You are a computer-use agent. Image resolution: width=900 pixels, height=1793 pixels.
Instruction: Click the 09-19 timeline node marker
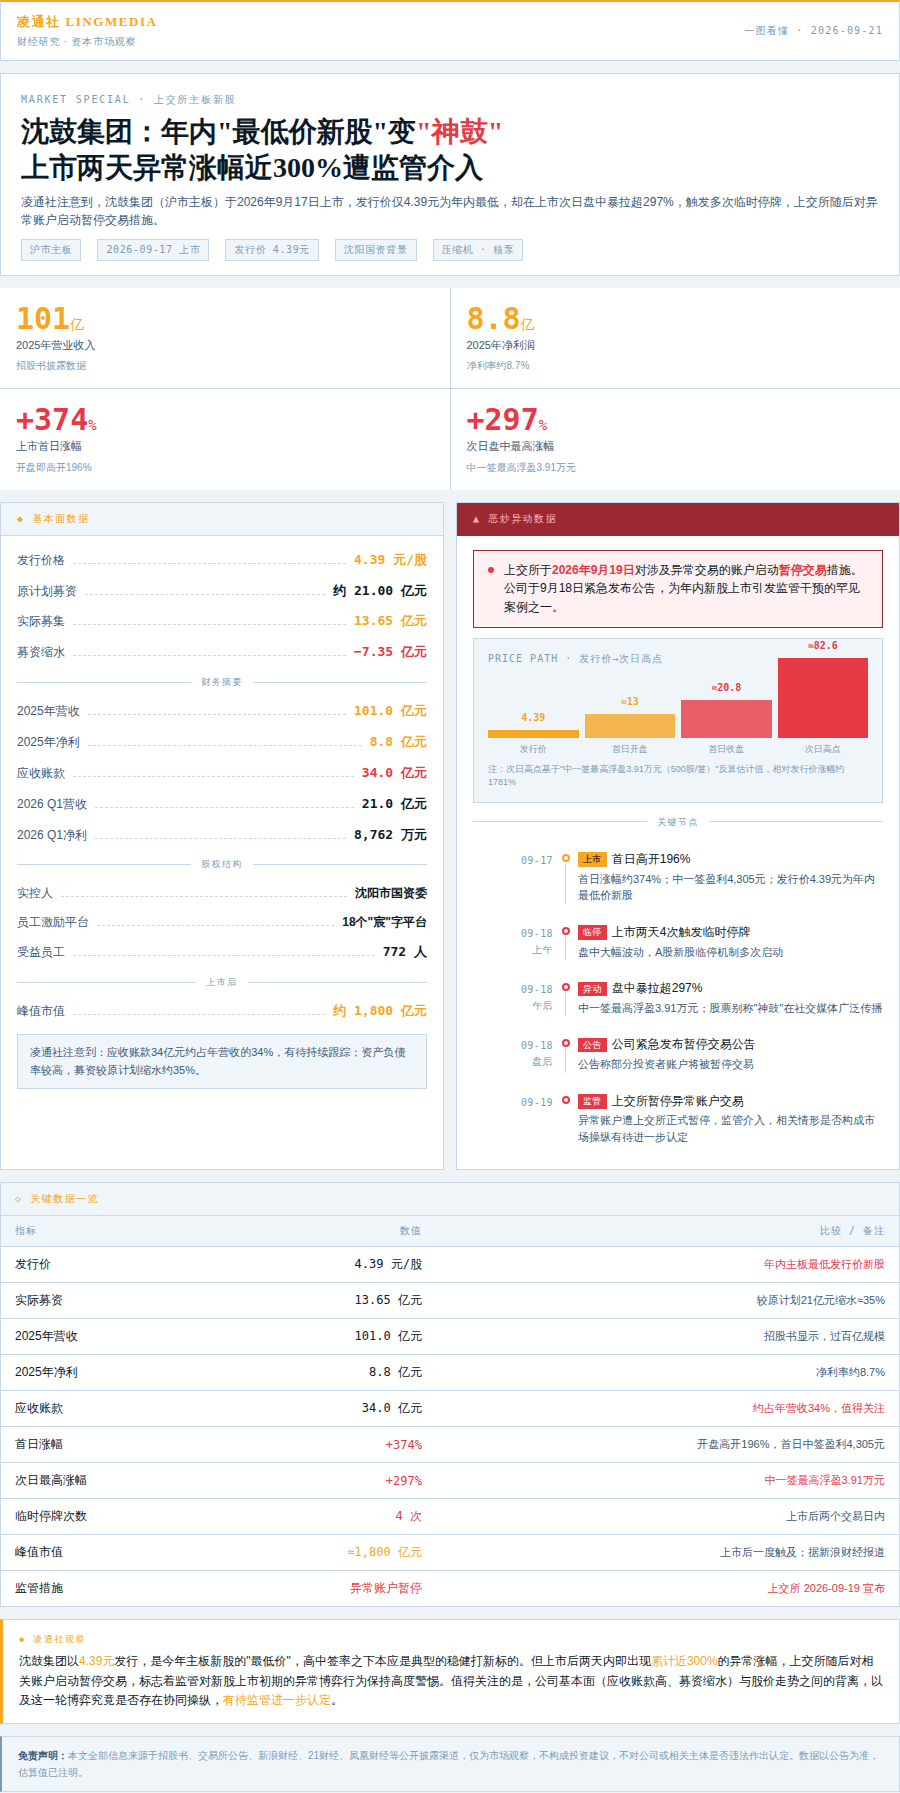pos(566,1100)
